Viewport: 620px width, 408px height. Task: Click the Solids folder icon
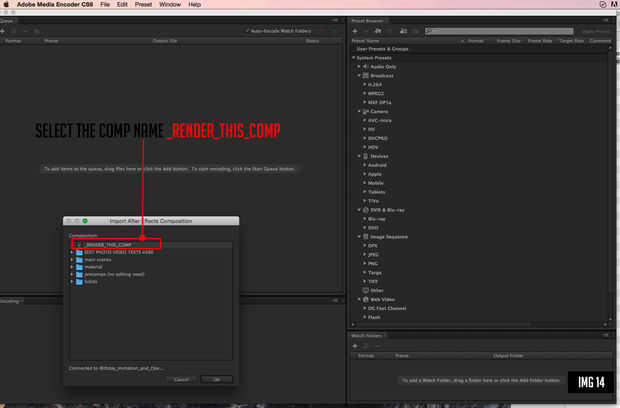[79, 281]
